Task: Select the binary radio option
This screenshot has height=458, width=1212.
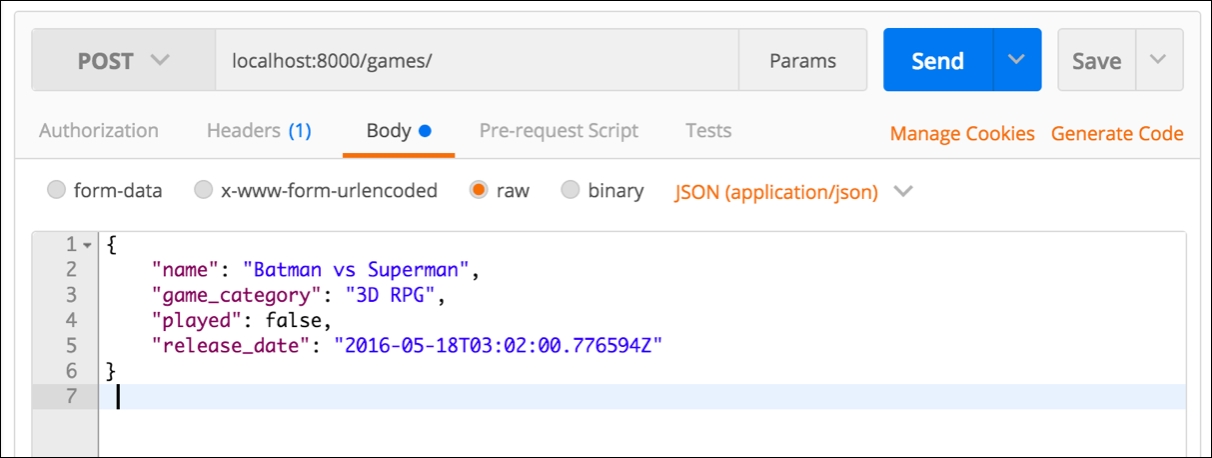Action: click(571, 190)
